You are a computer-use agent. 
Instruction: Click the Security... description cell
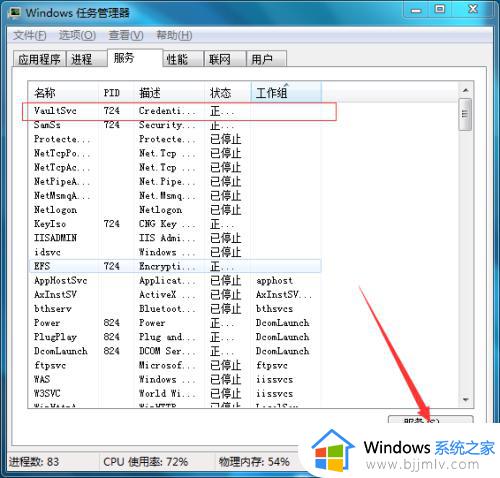tap(167, 125)
